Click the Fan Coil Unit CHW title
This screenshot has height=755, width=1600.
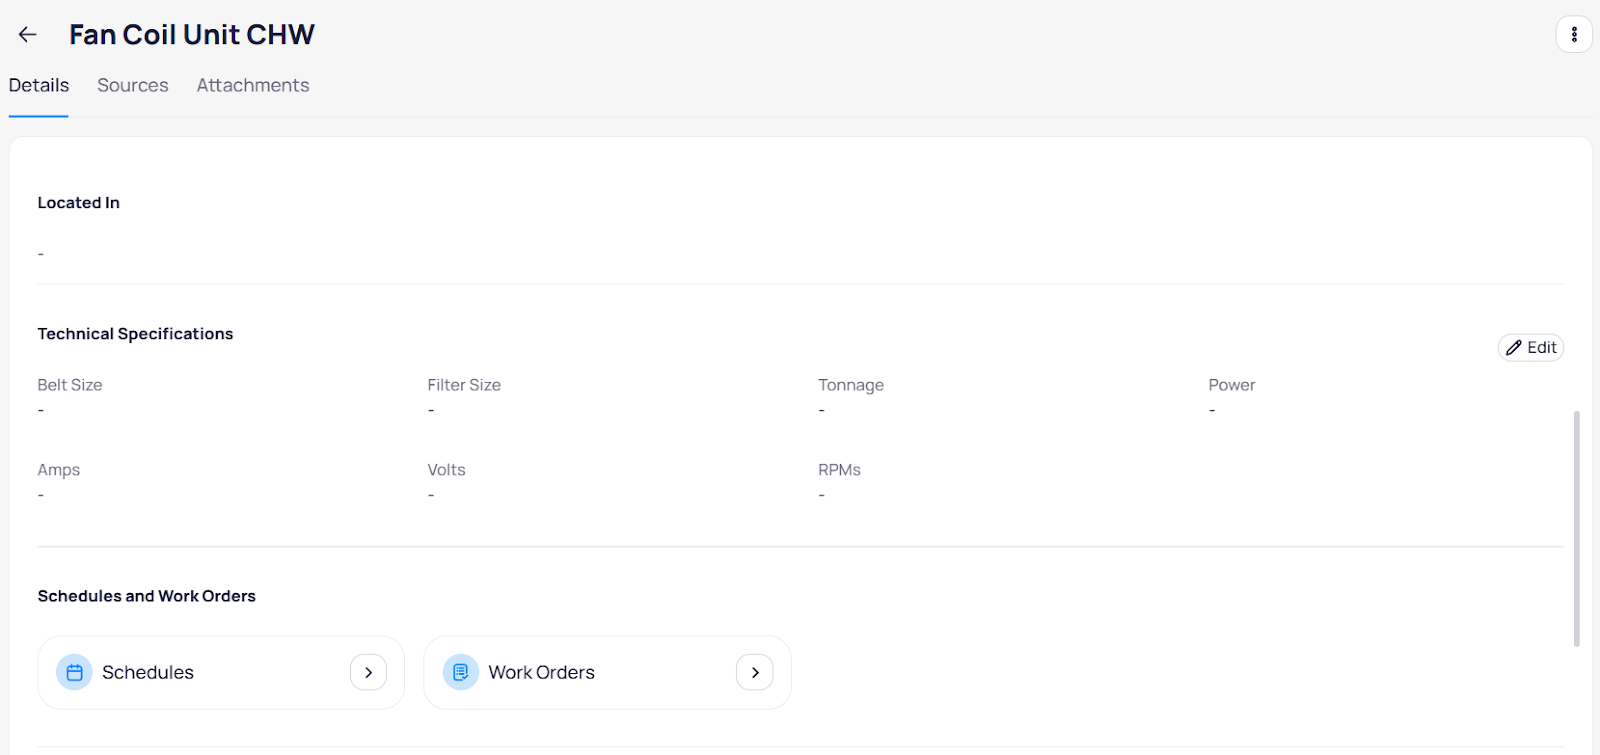point(192,35)
